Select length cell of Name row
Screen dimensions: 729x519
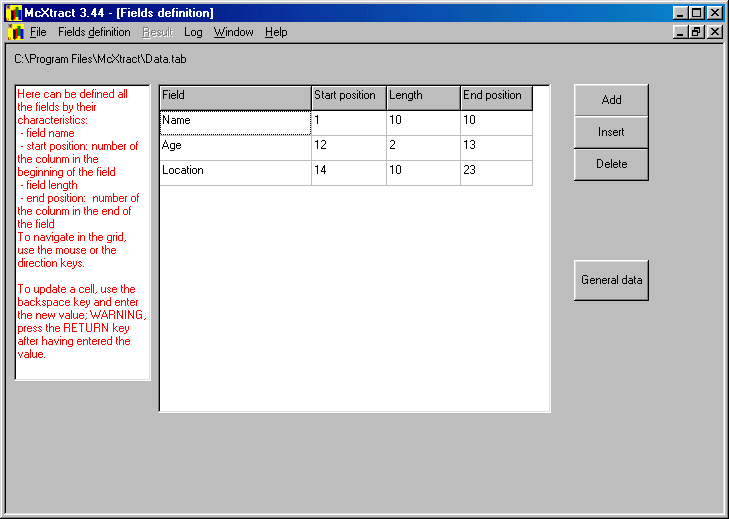[x=423, y=123]
